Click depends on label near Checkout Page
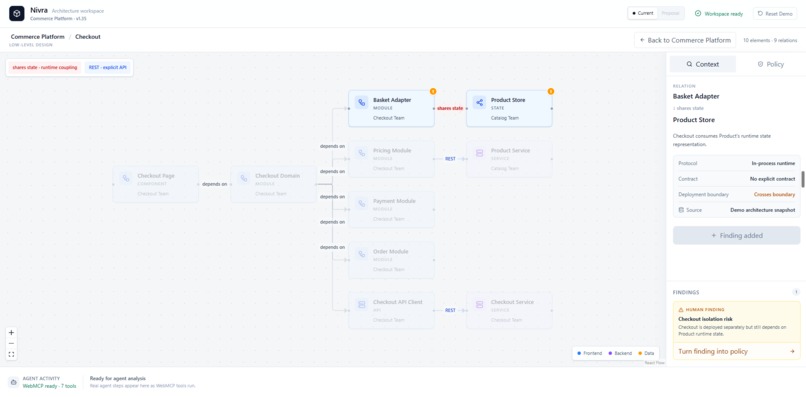The image size is (806, 397). tap(214, 184)
